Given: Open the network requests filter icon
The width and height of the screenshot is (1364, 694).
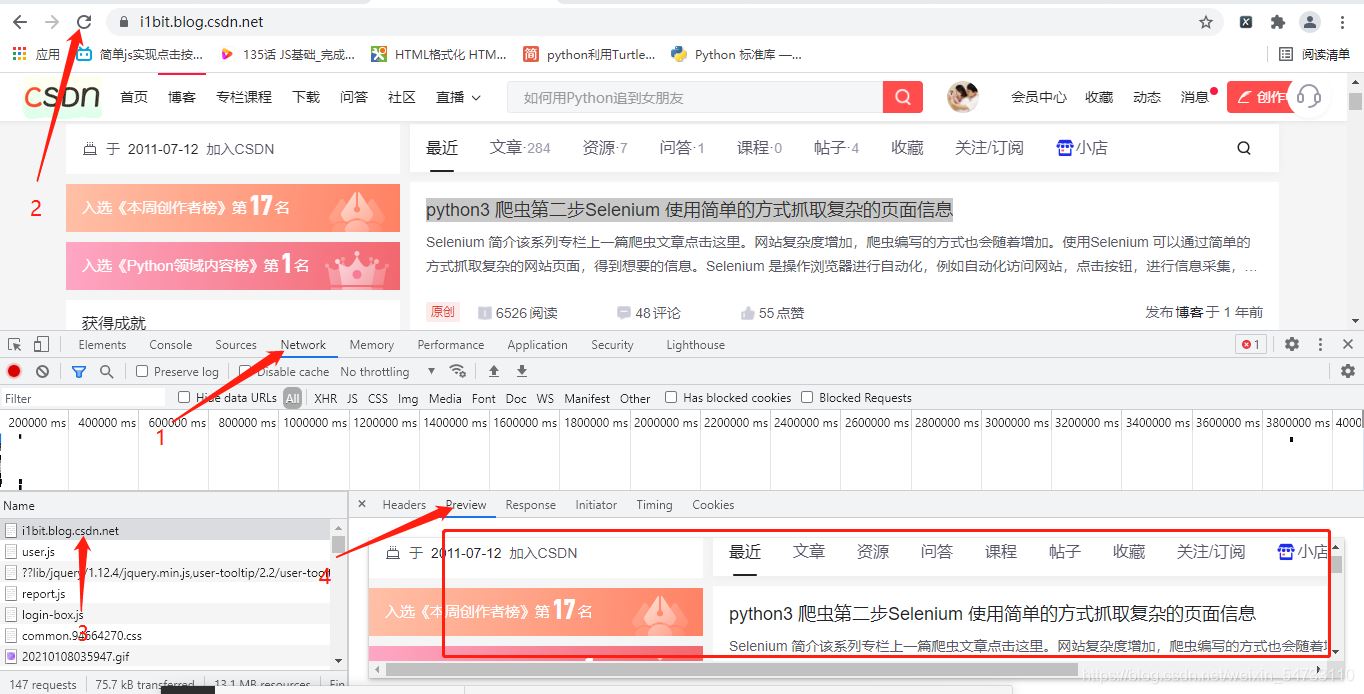Looking at the screenshot, I should [79, 371].
